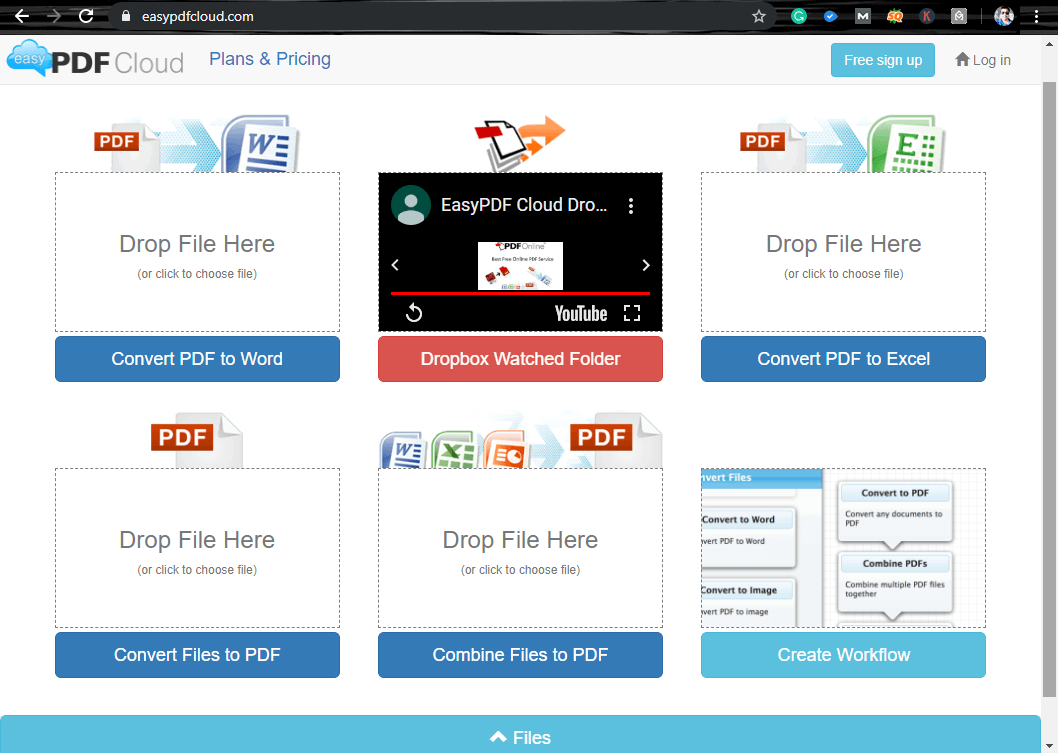Click the Drop File Here area above Convert Files to PDF

(196, 547)
